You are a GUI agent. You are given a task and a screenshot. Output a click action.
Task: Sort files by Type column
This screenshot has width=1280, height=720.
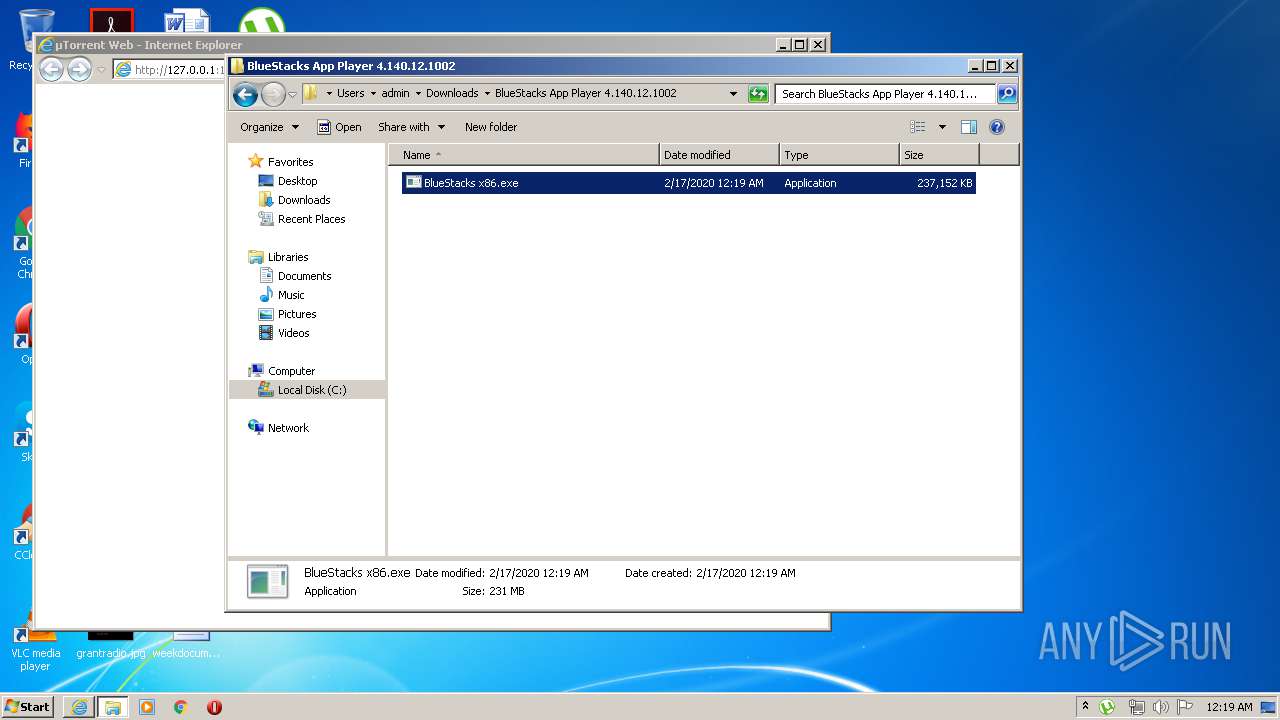839,155
